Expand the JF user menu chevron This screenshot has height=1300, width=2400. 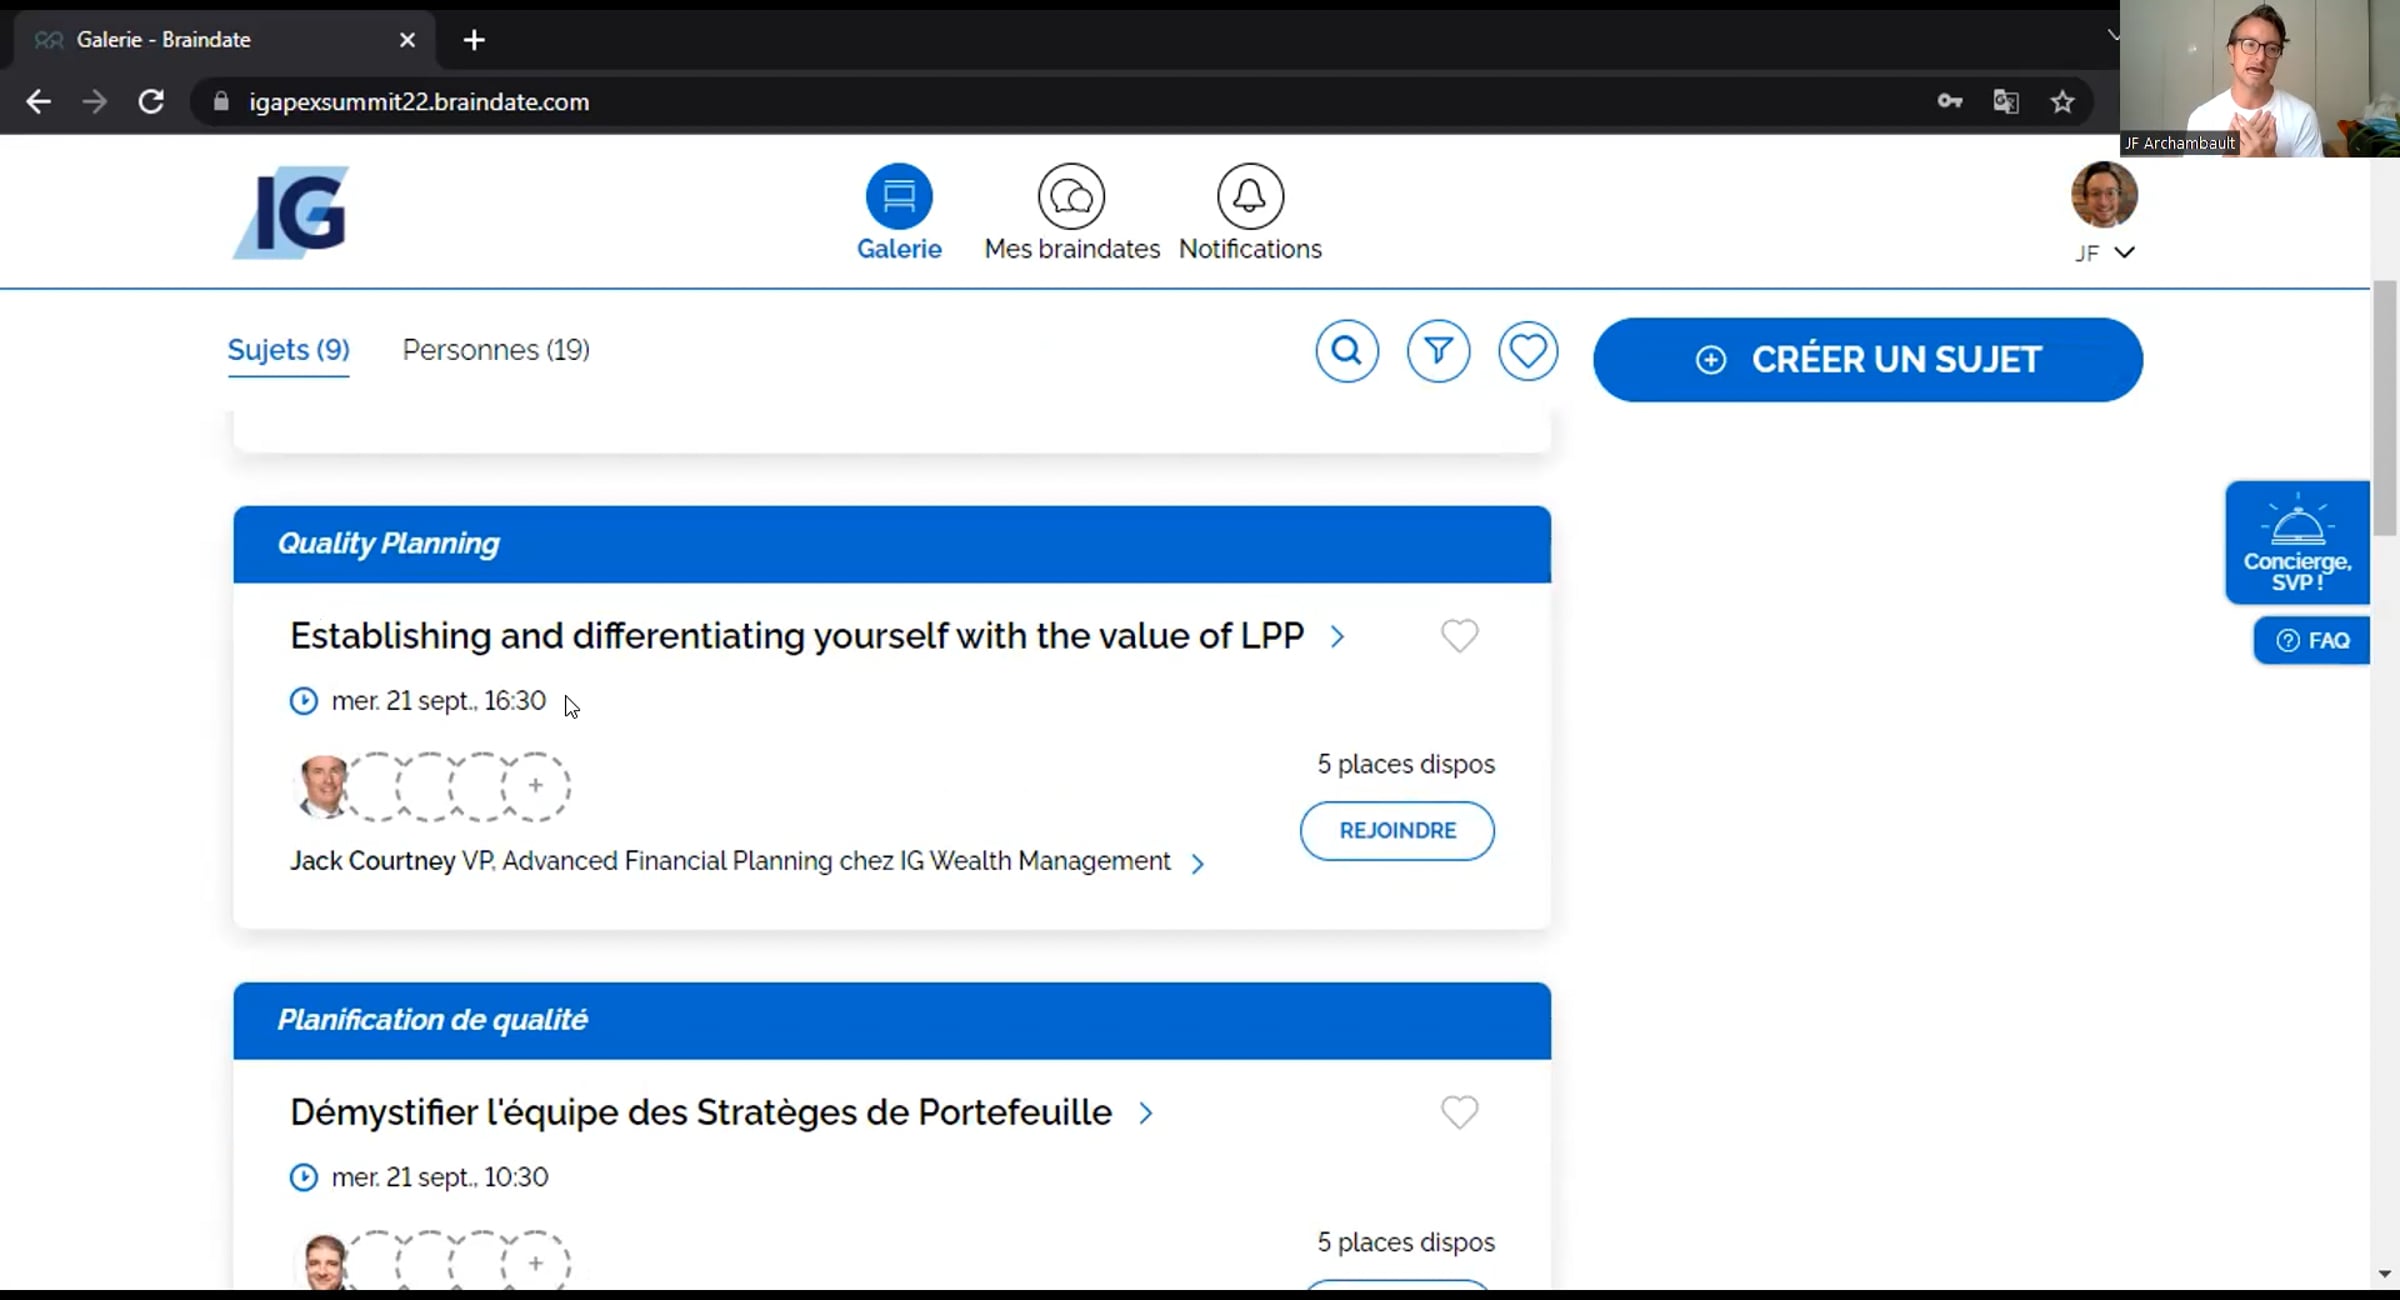2125,252
